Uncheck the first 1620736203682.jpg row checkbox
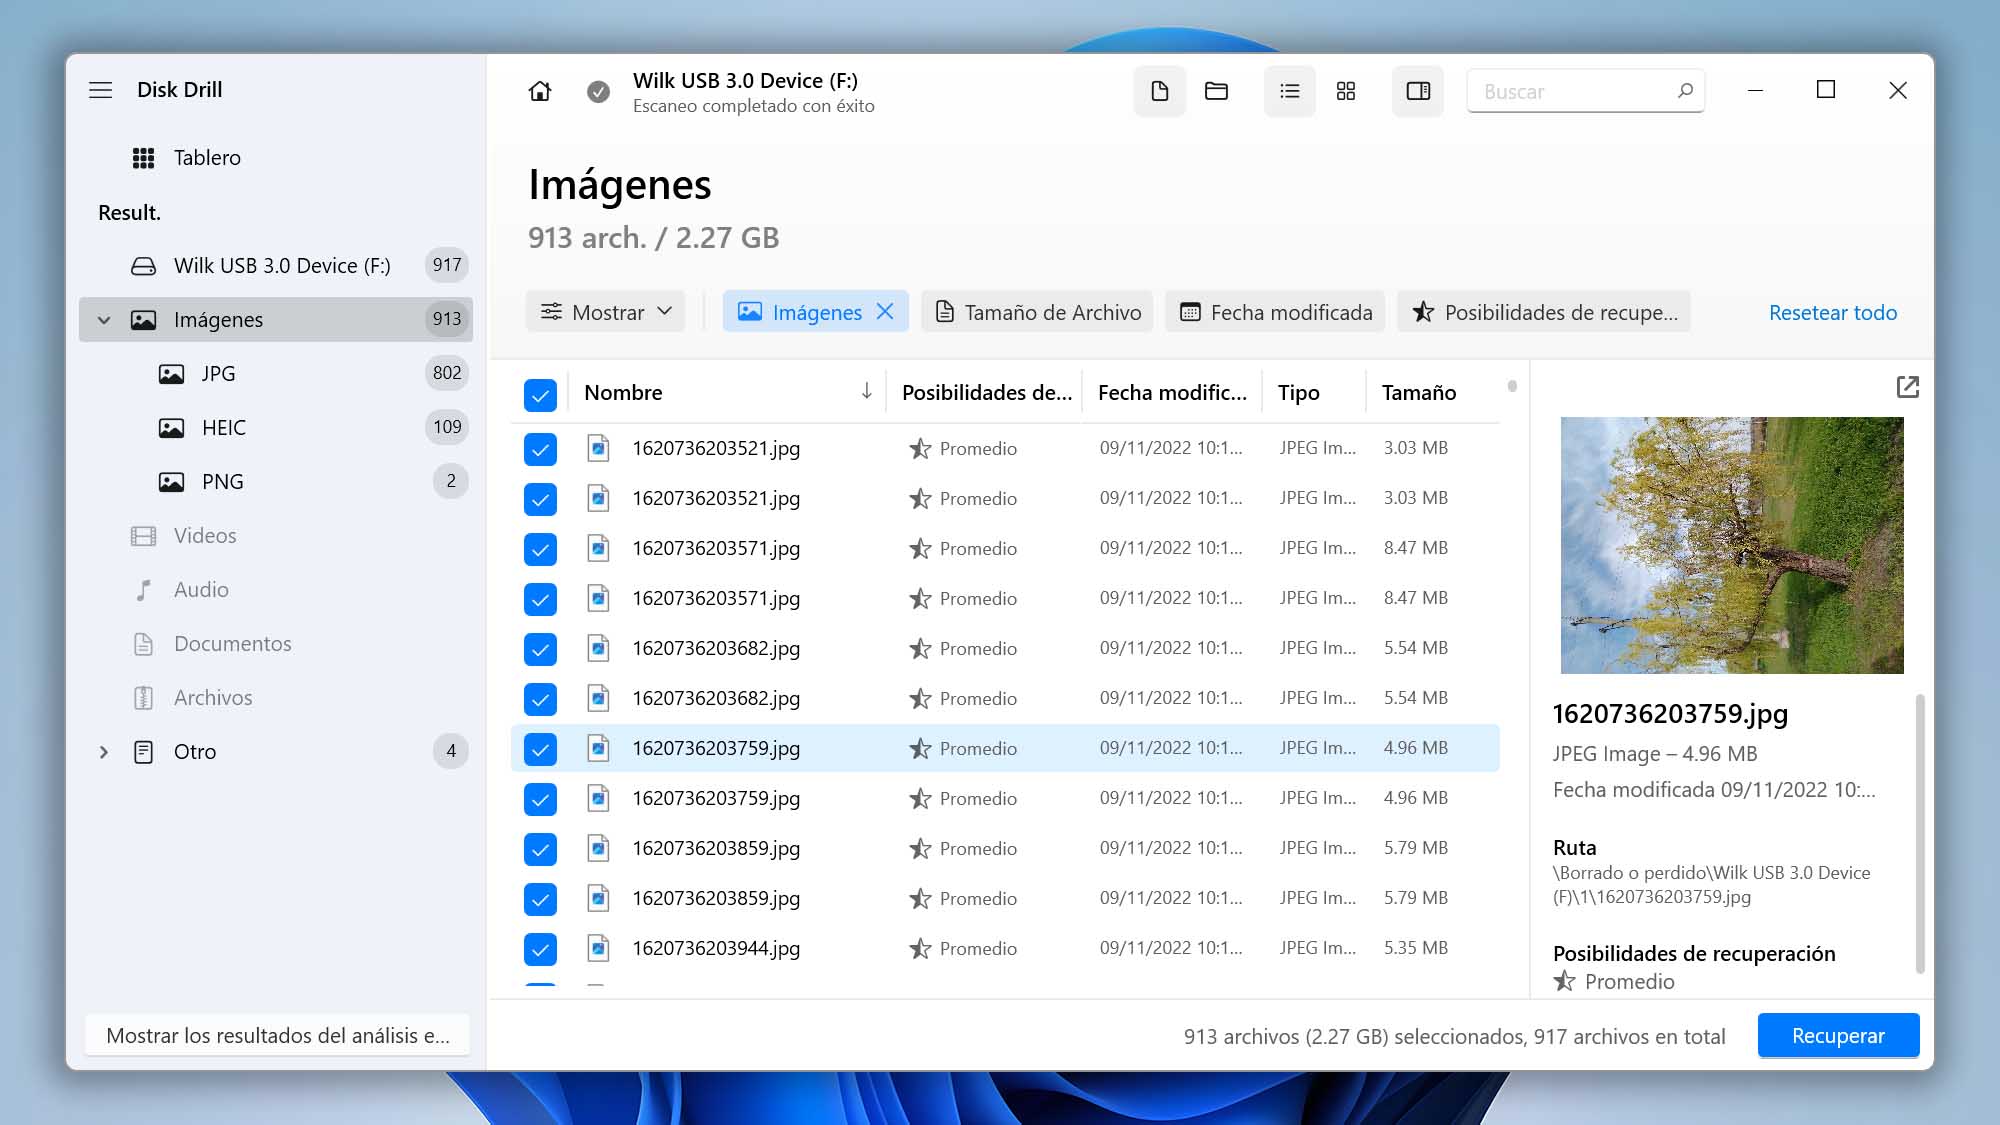 click(x=540, y=649)
